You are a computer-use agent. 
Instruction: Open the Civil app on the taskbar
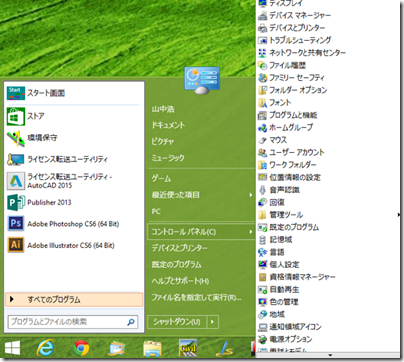[188, 349]
